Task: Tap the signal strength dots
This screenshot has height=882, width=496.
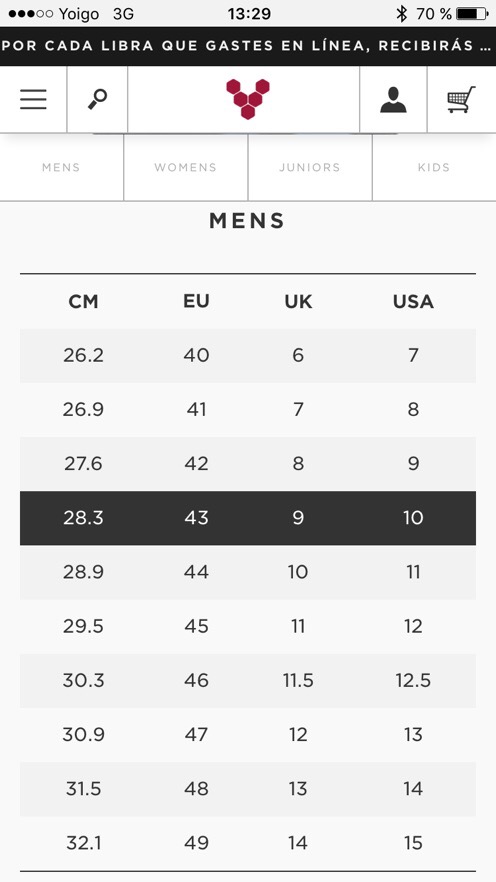Action: coord(31,14)
